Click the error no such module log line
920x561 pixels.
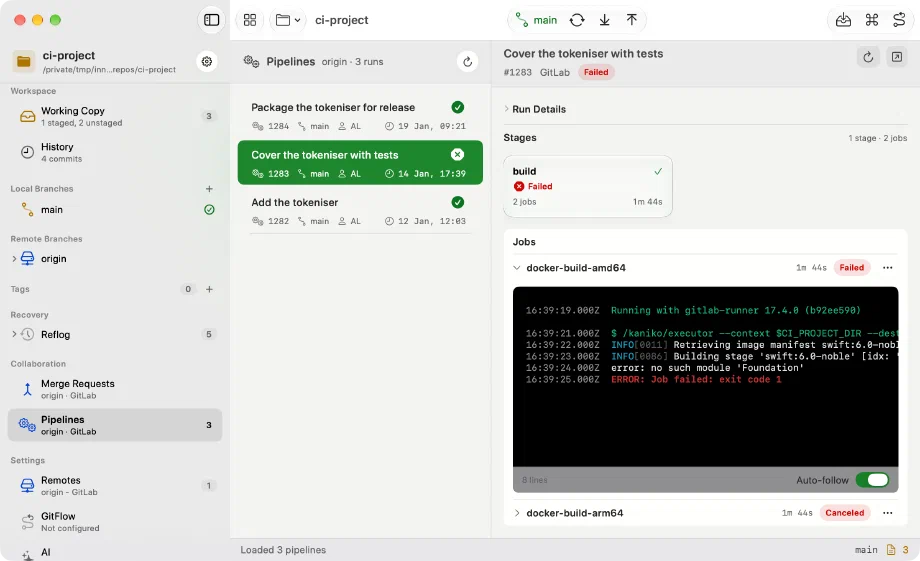(x=707, y=368)
